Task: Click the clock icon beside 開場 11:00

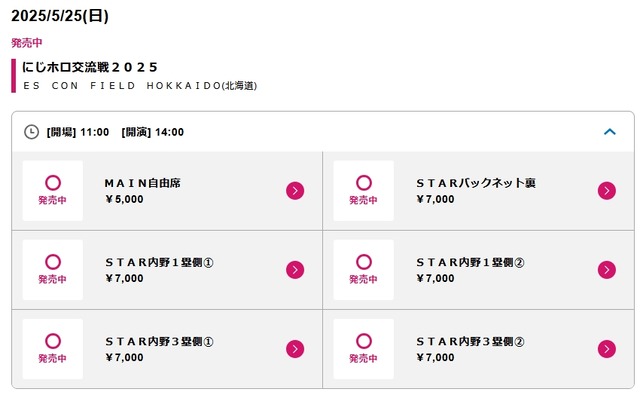Action: [31, 132]
